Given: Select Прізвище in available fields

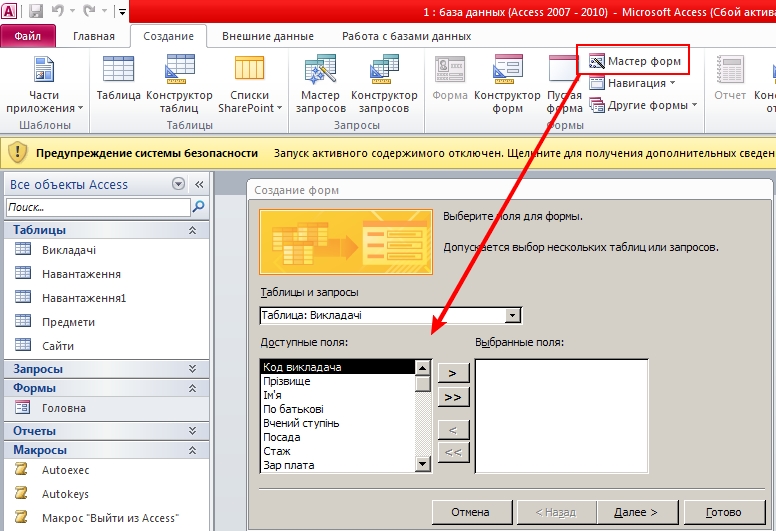Looking at the screenshot, I should click(339, 381).
